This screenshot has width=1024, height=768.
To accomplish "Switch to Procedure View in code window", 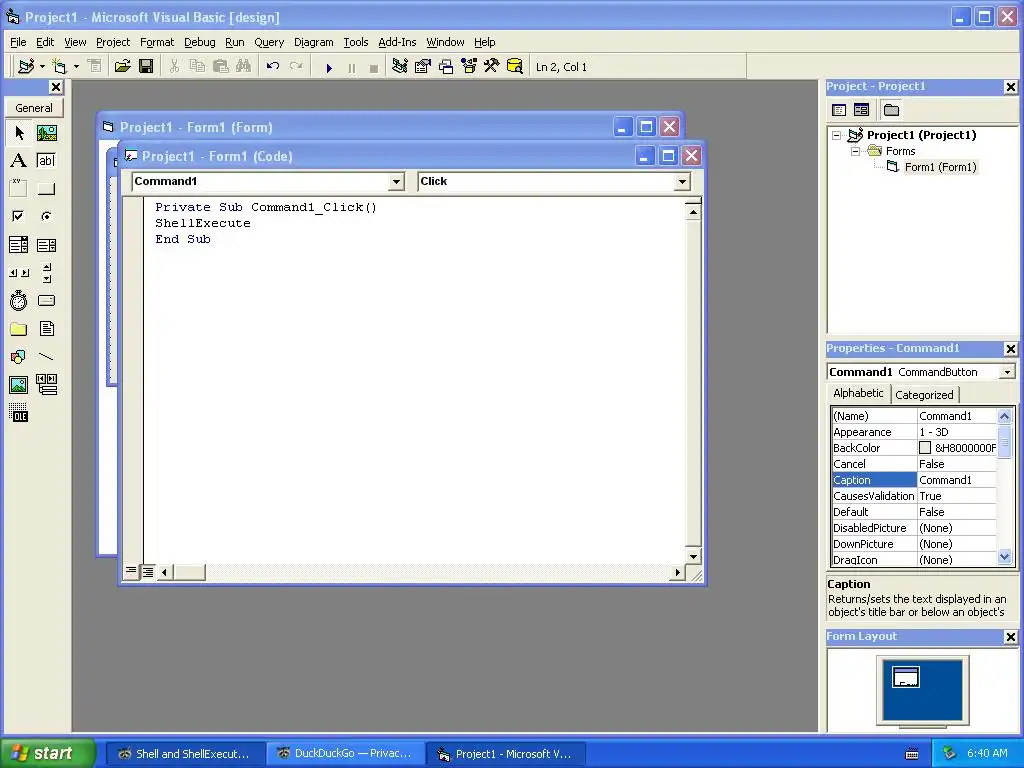I will (131, 571).
